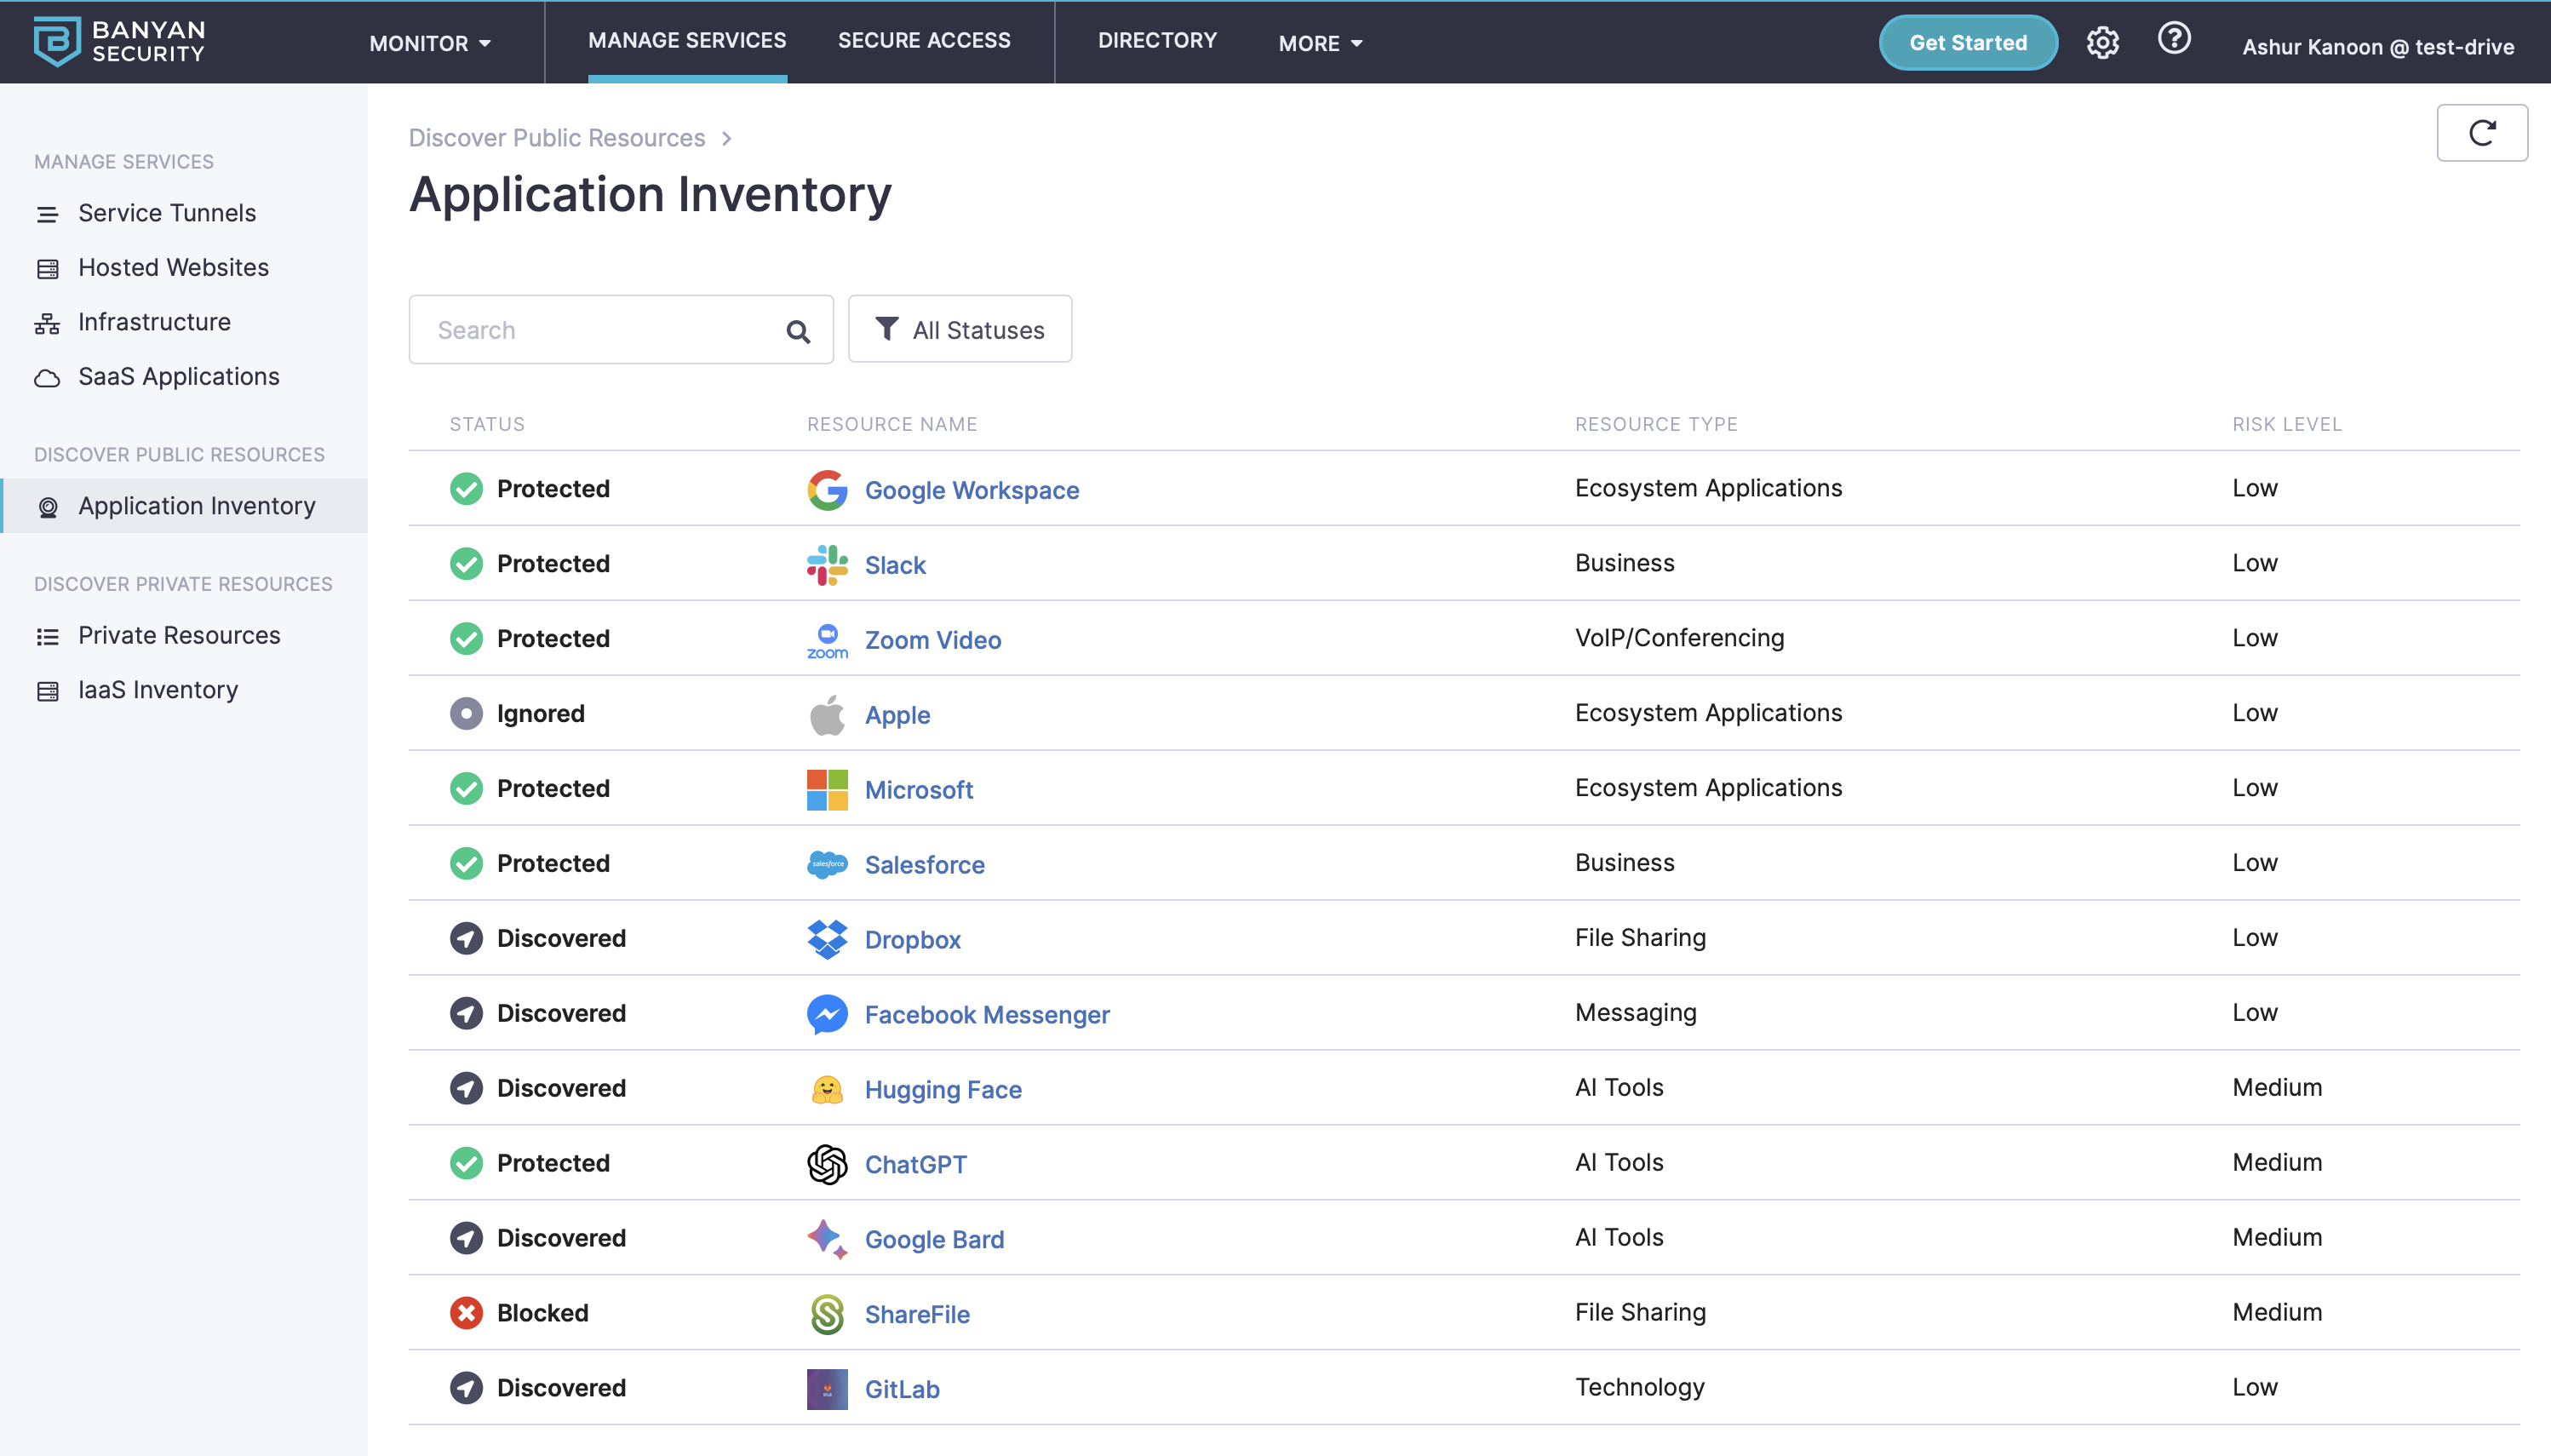Click the Discover Public Resources breadcrumb
Image resolution: width=2551 pixels, height=1456 pixels.
tap(557, 138)
